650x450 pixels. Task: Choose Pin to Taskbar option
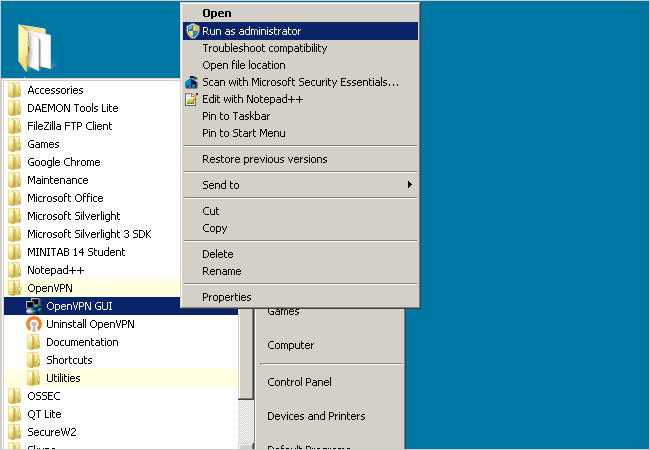point(236,116)
